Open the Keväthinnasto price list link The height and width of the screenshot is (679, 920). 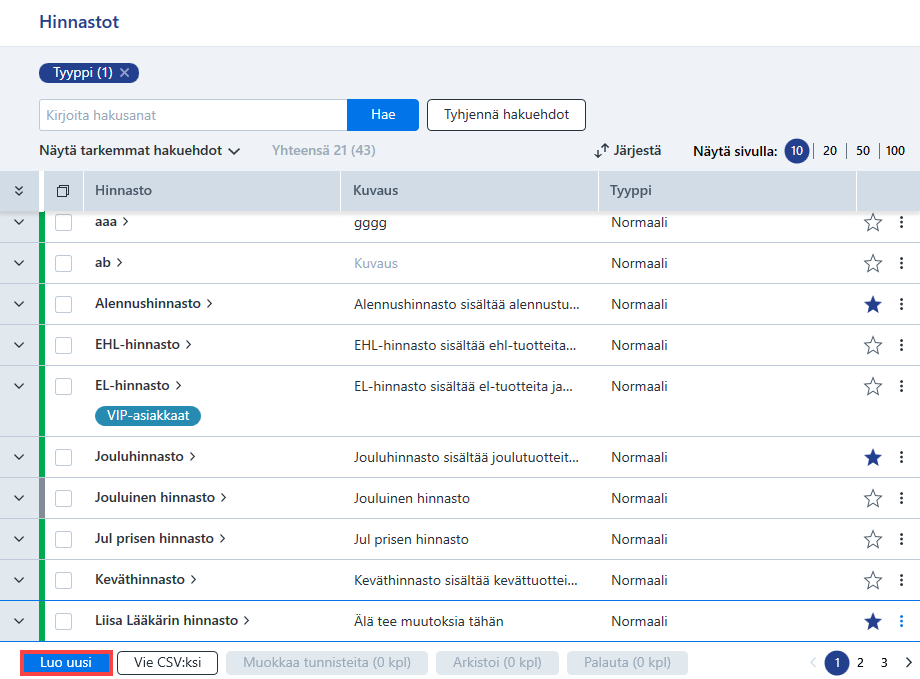[x=146, y=579]
